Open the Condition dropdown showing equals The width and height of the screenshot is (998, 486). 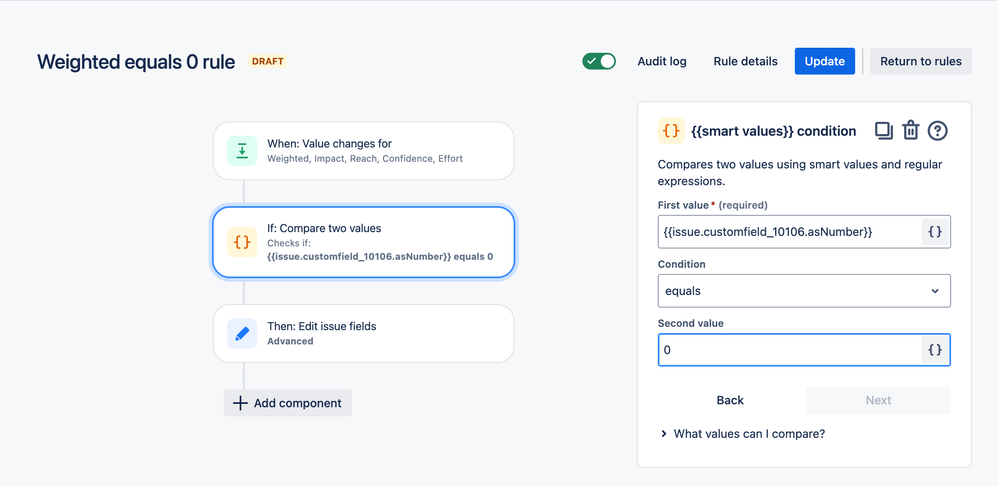point(803,291)
